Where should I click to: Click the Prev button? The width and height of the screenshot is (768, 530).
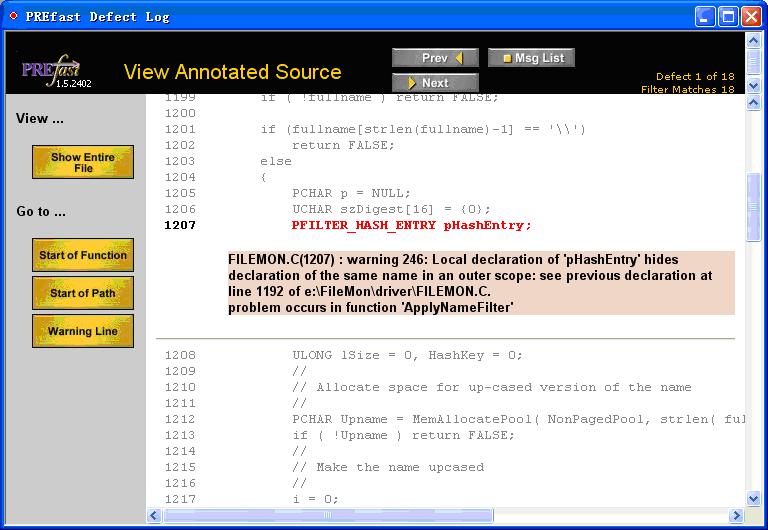[x=435, y=58]
